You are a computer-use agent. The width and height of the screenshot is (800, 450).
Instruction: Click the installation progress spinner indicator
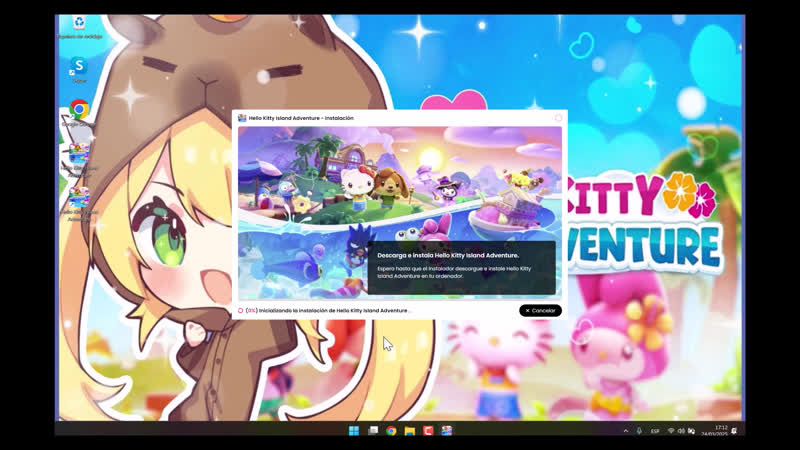[x=241, y=311]
